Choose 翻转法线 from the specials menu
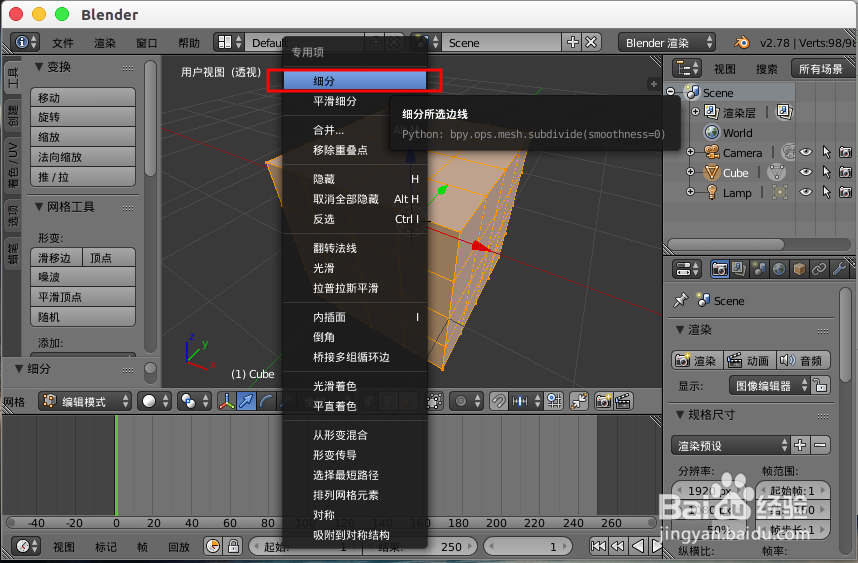Image resolution: width=858 pixels, height=563 pixels. tap(355, 248)
